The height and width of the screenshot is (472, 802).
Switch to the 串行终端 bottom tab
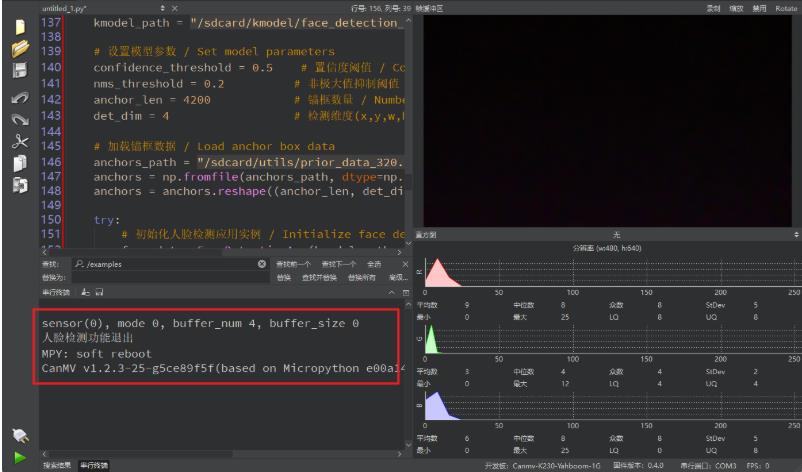tap(92, 466)
